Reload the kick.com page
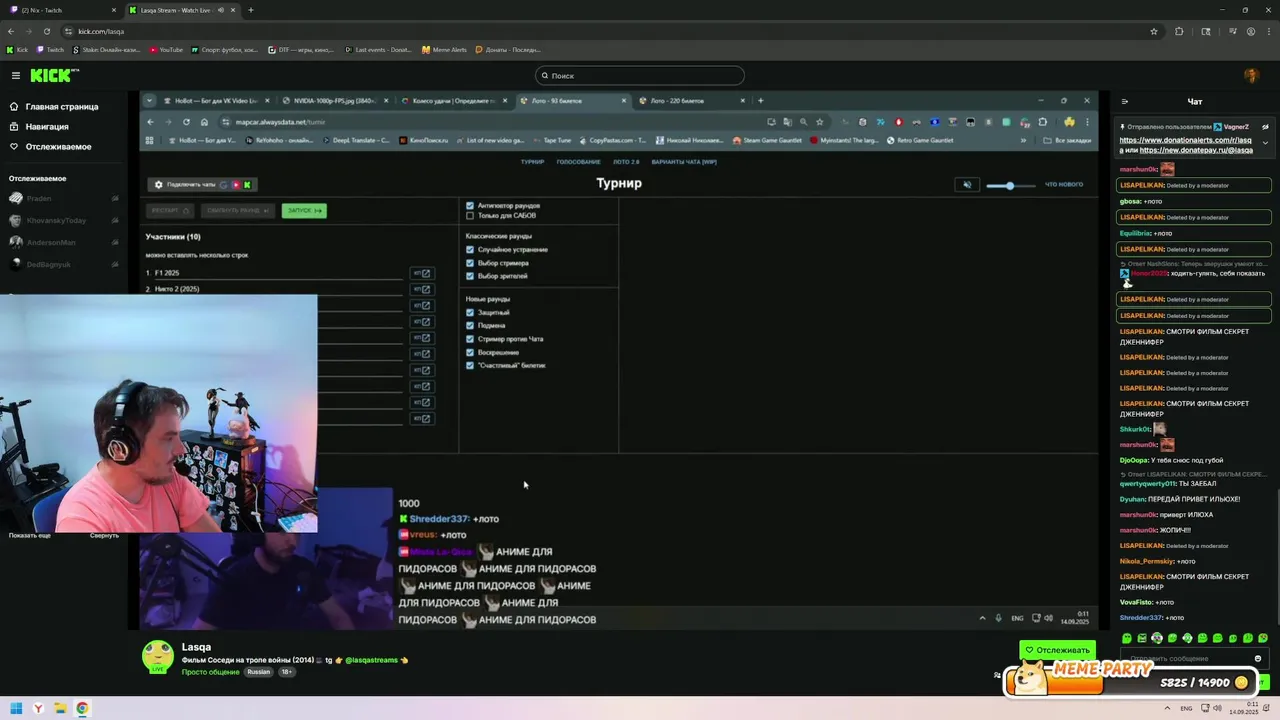 coord(47,31)
